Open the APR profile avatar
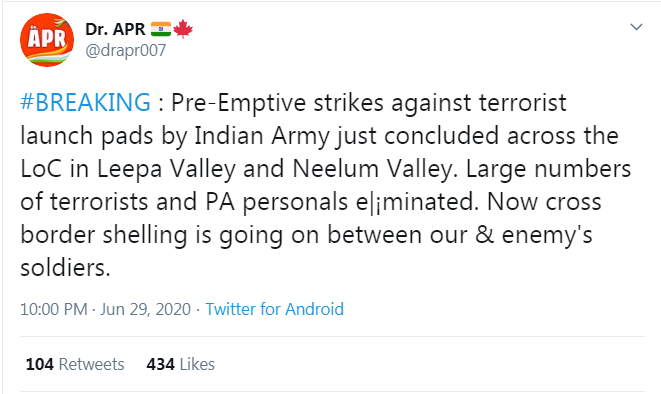Image resolution: width=661 pixels, height=394 pixels. click(47, 40)
